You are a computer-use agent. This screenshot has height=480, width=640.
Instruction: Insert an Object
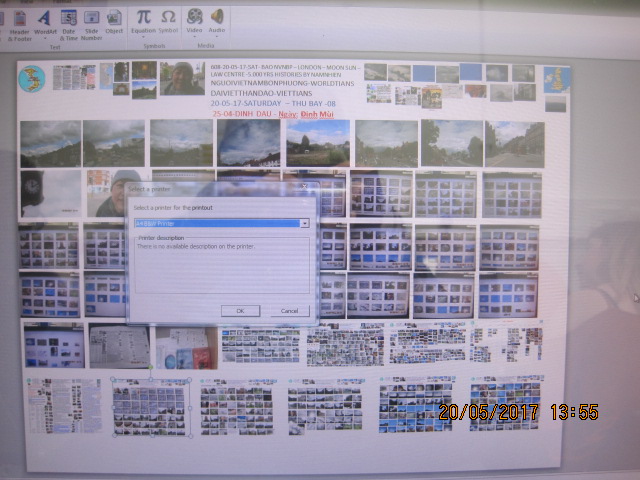tap(114, 22)
